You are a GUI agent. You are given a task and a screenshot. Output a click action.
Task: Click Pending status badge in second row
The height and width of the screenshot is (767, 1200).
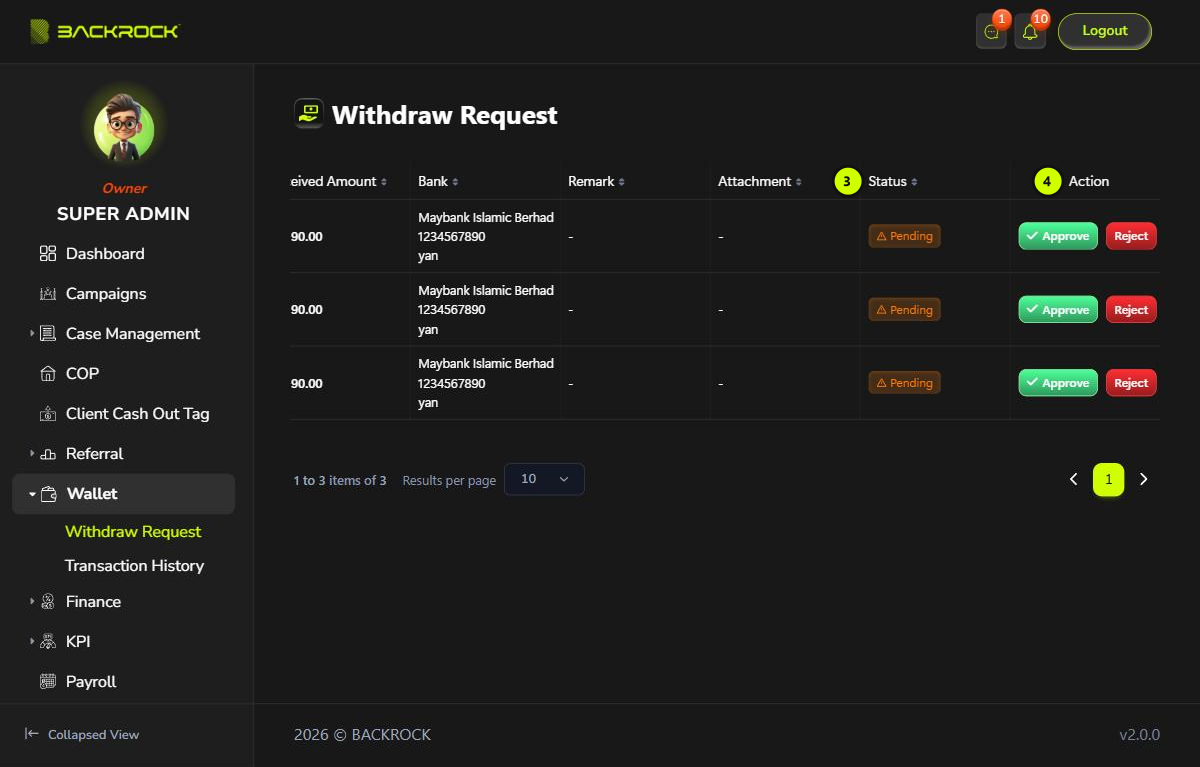tap(904, 310)
